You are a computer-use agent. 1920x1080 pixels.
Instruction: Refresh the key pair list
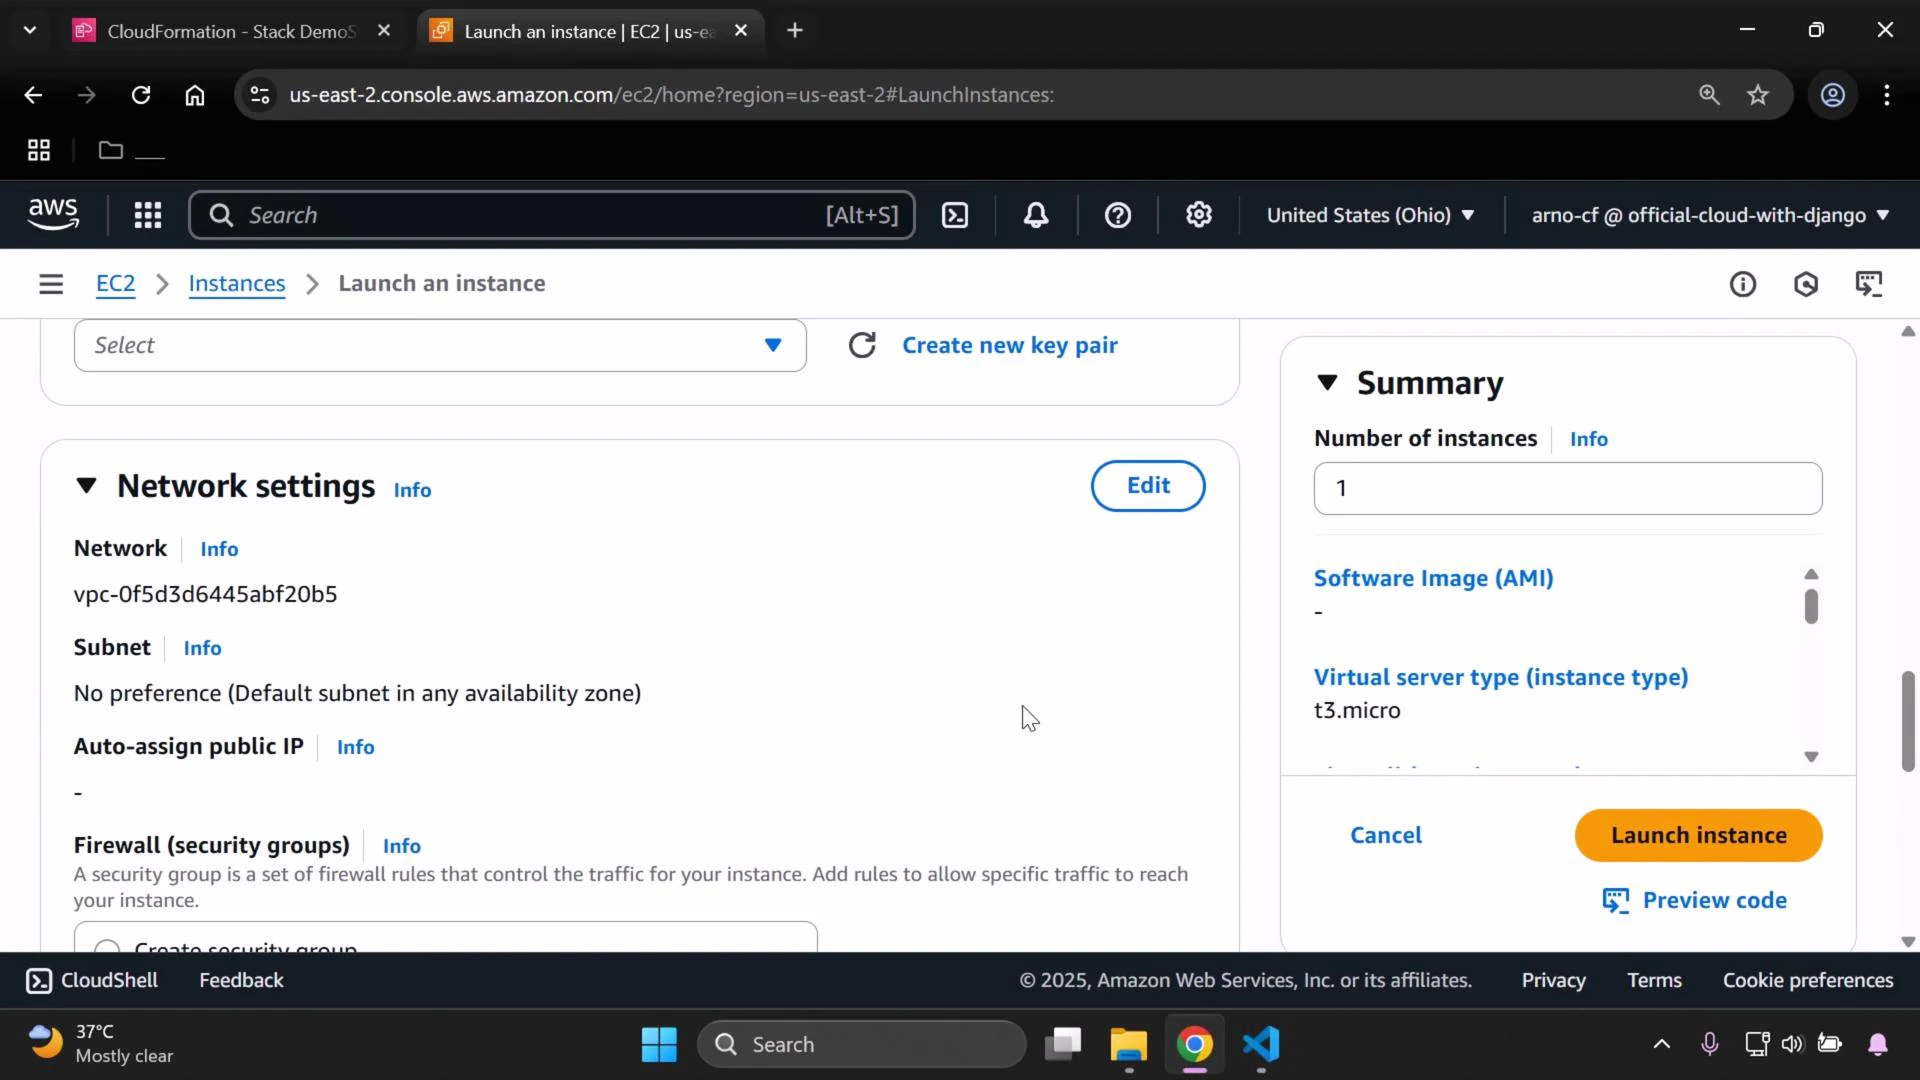(x=862, y=344)
